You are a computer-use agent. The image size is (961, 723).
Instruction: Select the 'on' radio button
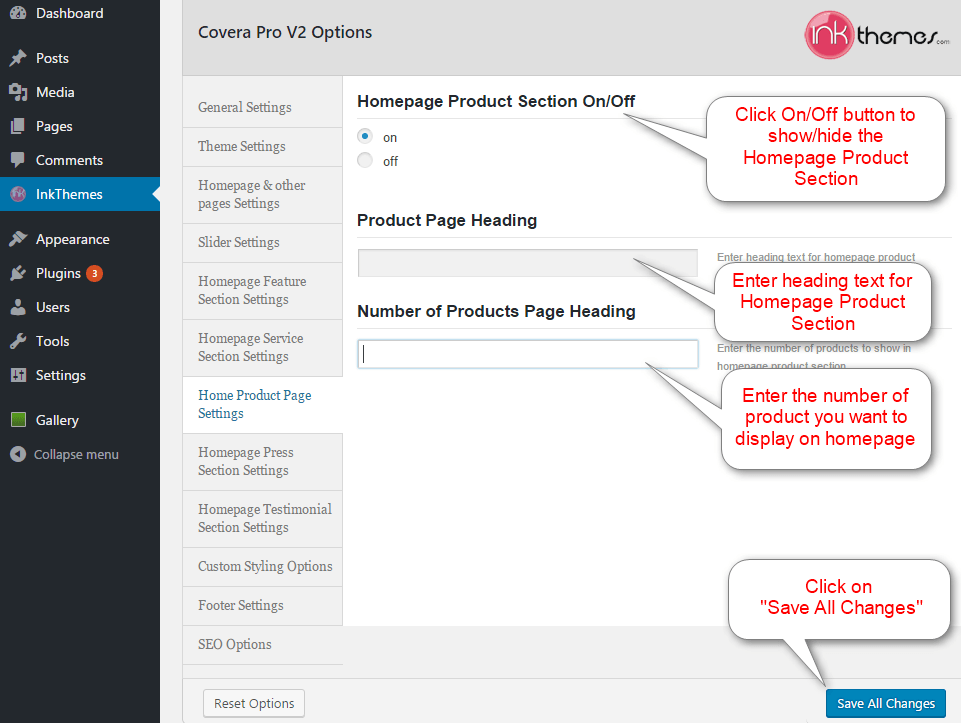coord(365,136)
